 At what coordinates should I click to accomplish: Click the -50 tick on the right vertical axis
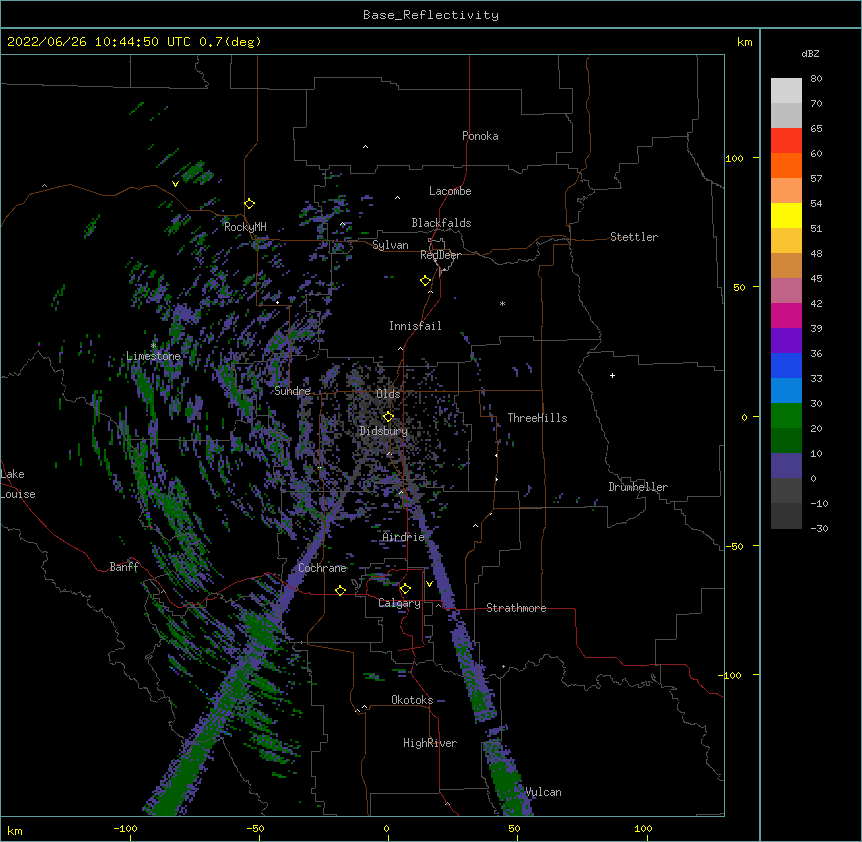point(734,546)
